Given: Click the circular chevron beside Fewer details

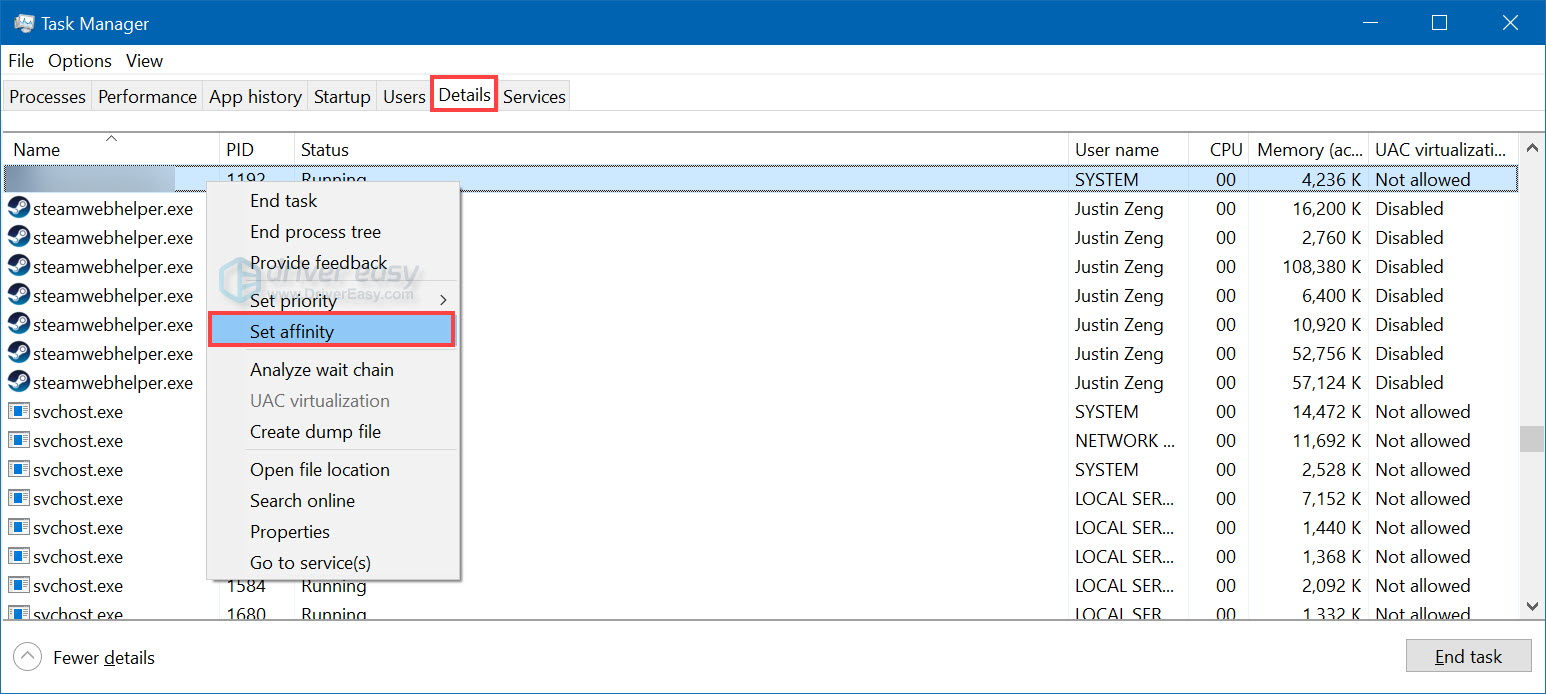Looking at the screenshot, I should (27, 657).
